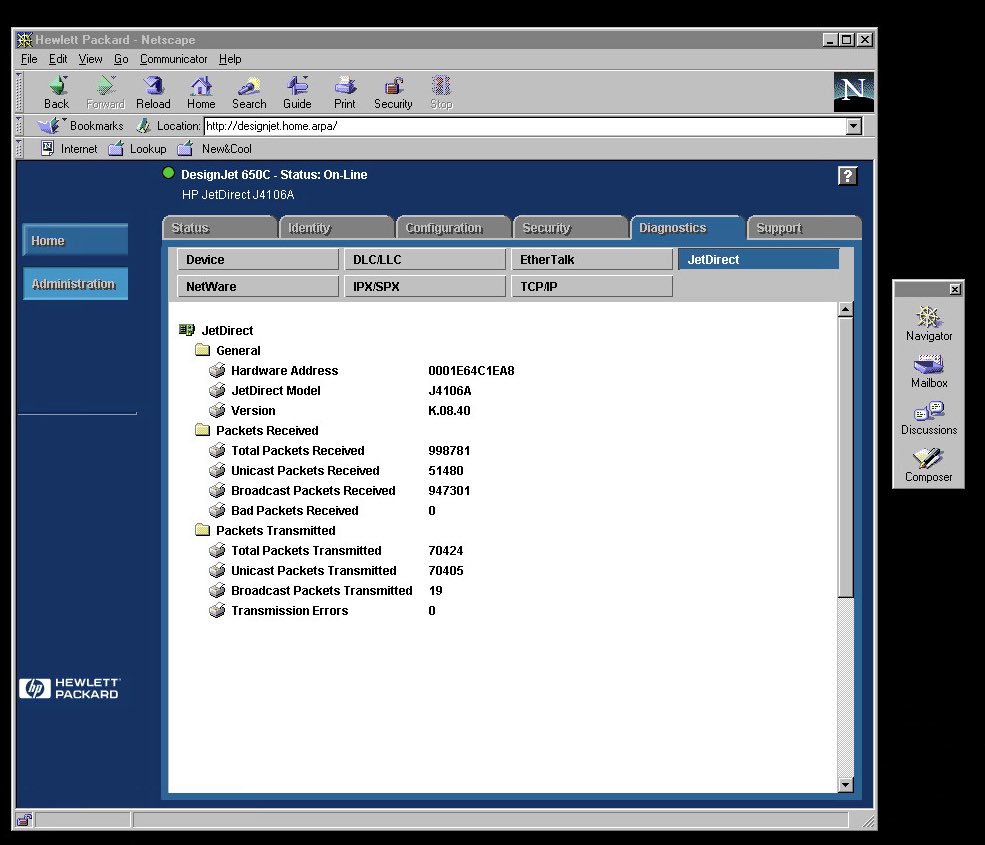985x845 pixels.
Task: Open the View menu
Action: [90, 59]
